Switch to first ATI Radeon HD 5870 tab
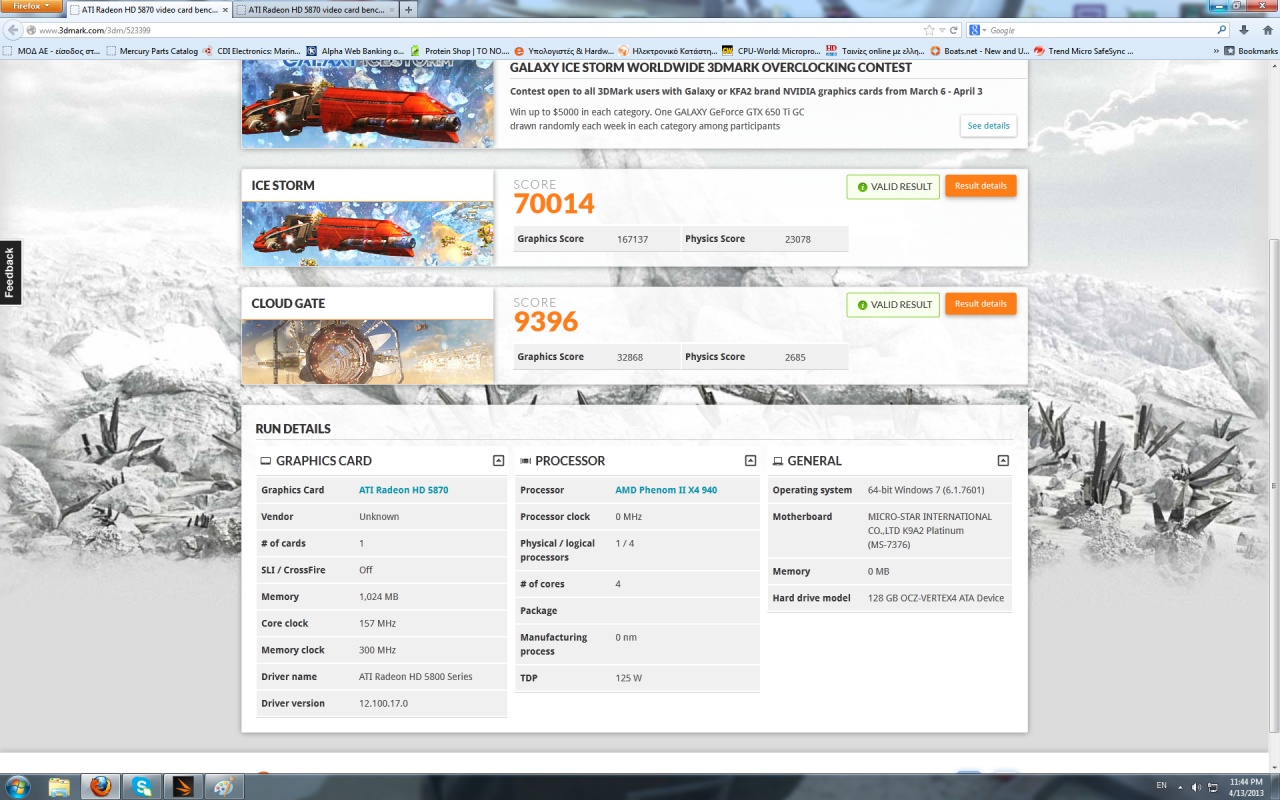The width and height of the screenshot is (1280, 800). click(148, 9)
